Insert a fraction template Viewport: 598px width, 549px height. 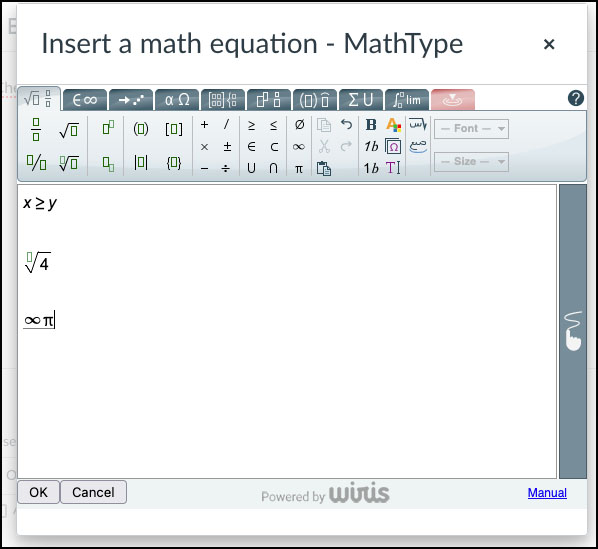click(x=36, y=130)
